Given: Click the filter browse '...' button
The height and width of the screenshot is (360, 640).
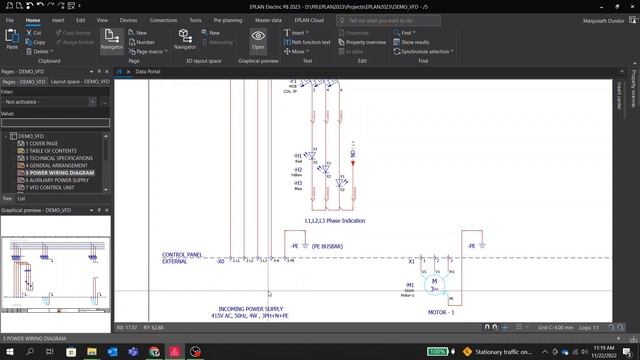Looking at the screenshot, I should coord(104,102).
